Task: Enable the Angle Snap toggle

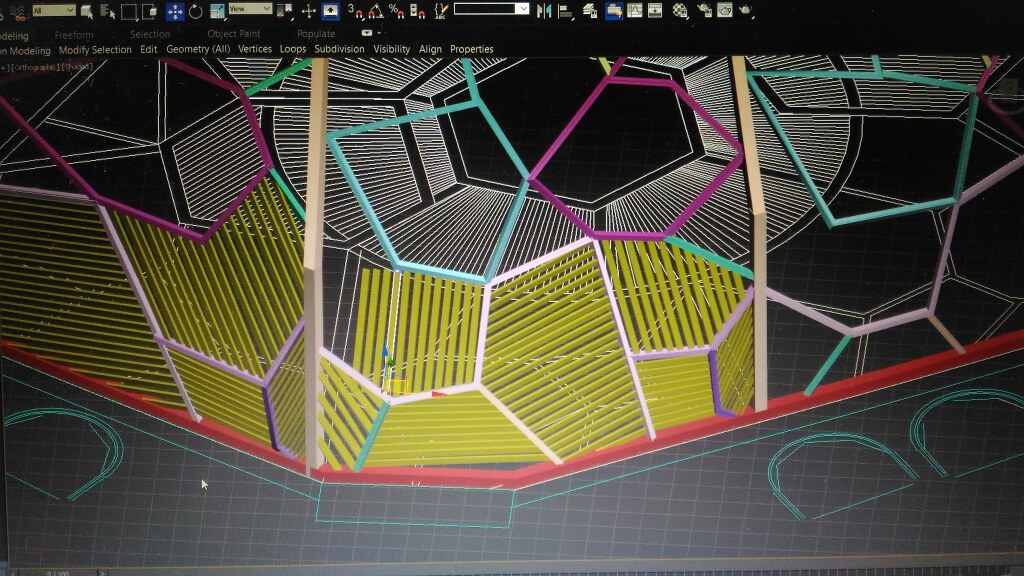Action: pos(375,11)
